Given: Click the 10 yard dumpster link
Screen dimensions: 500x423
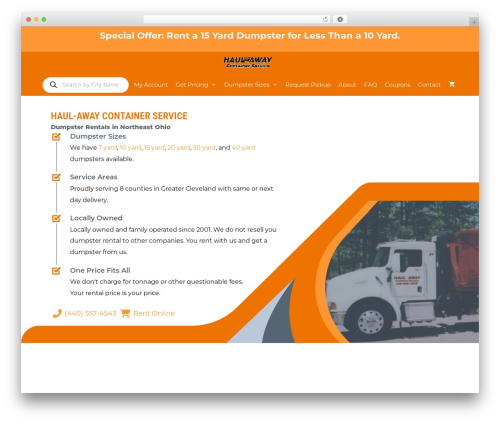Looking at the screenshot, I should point(130,148).
